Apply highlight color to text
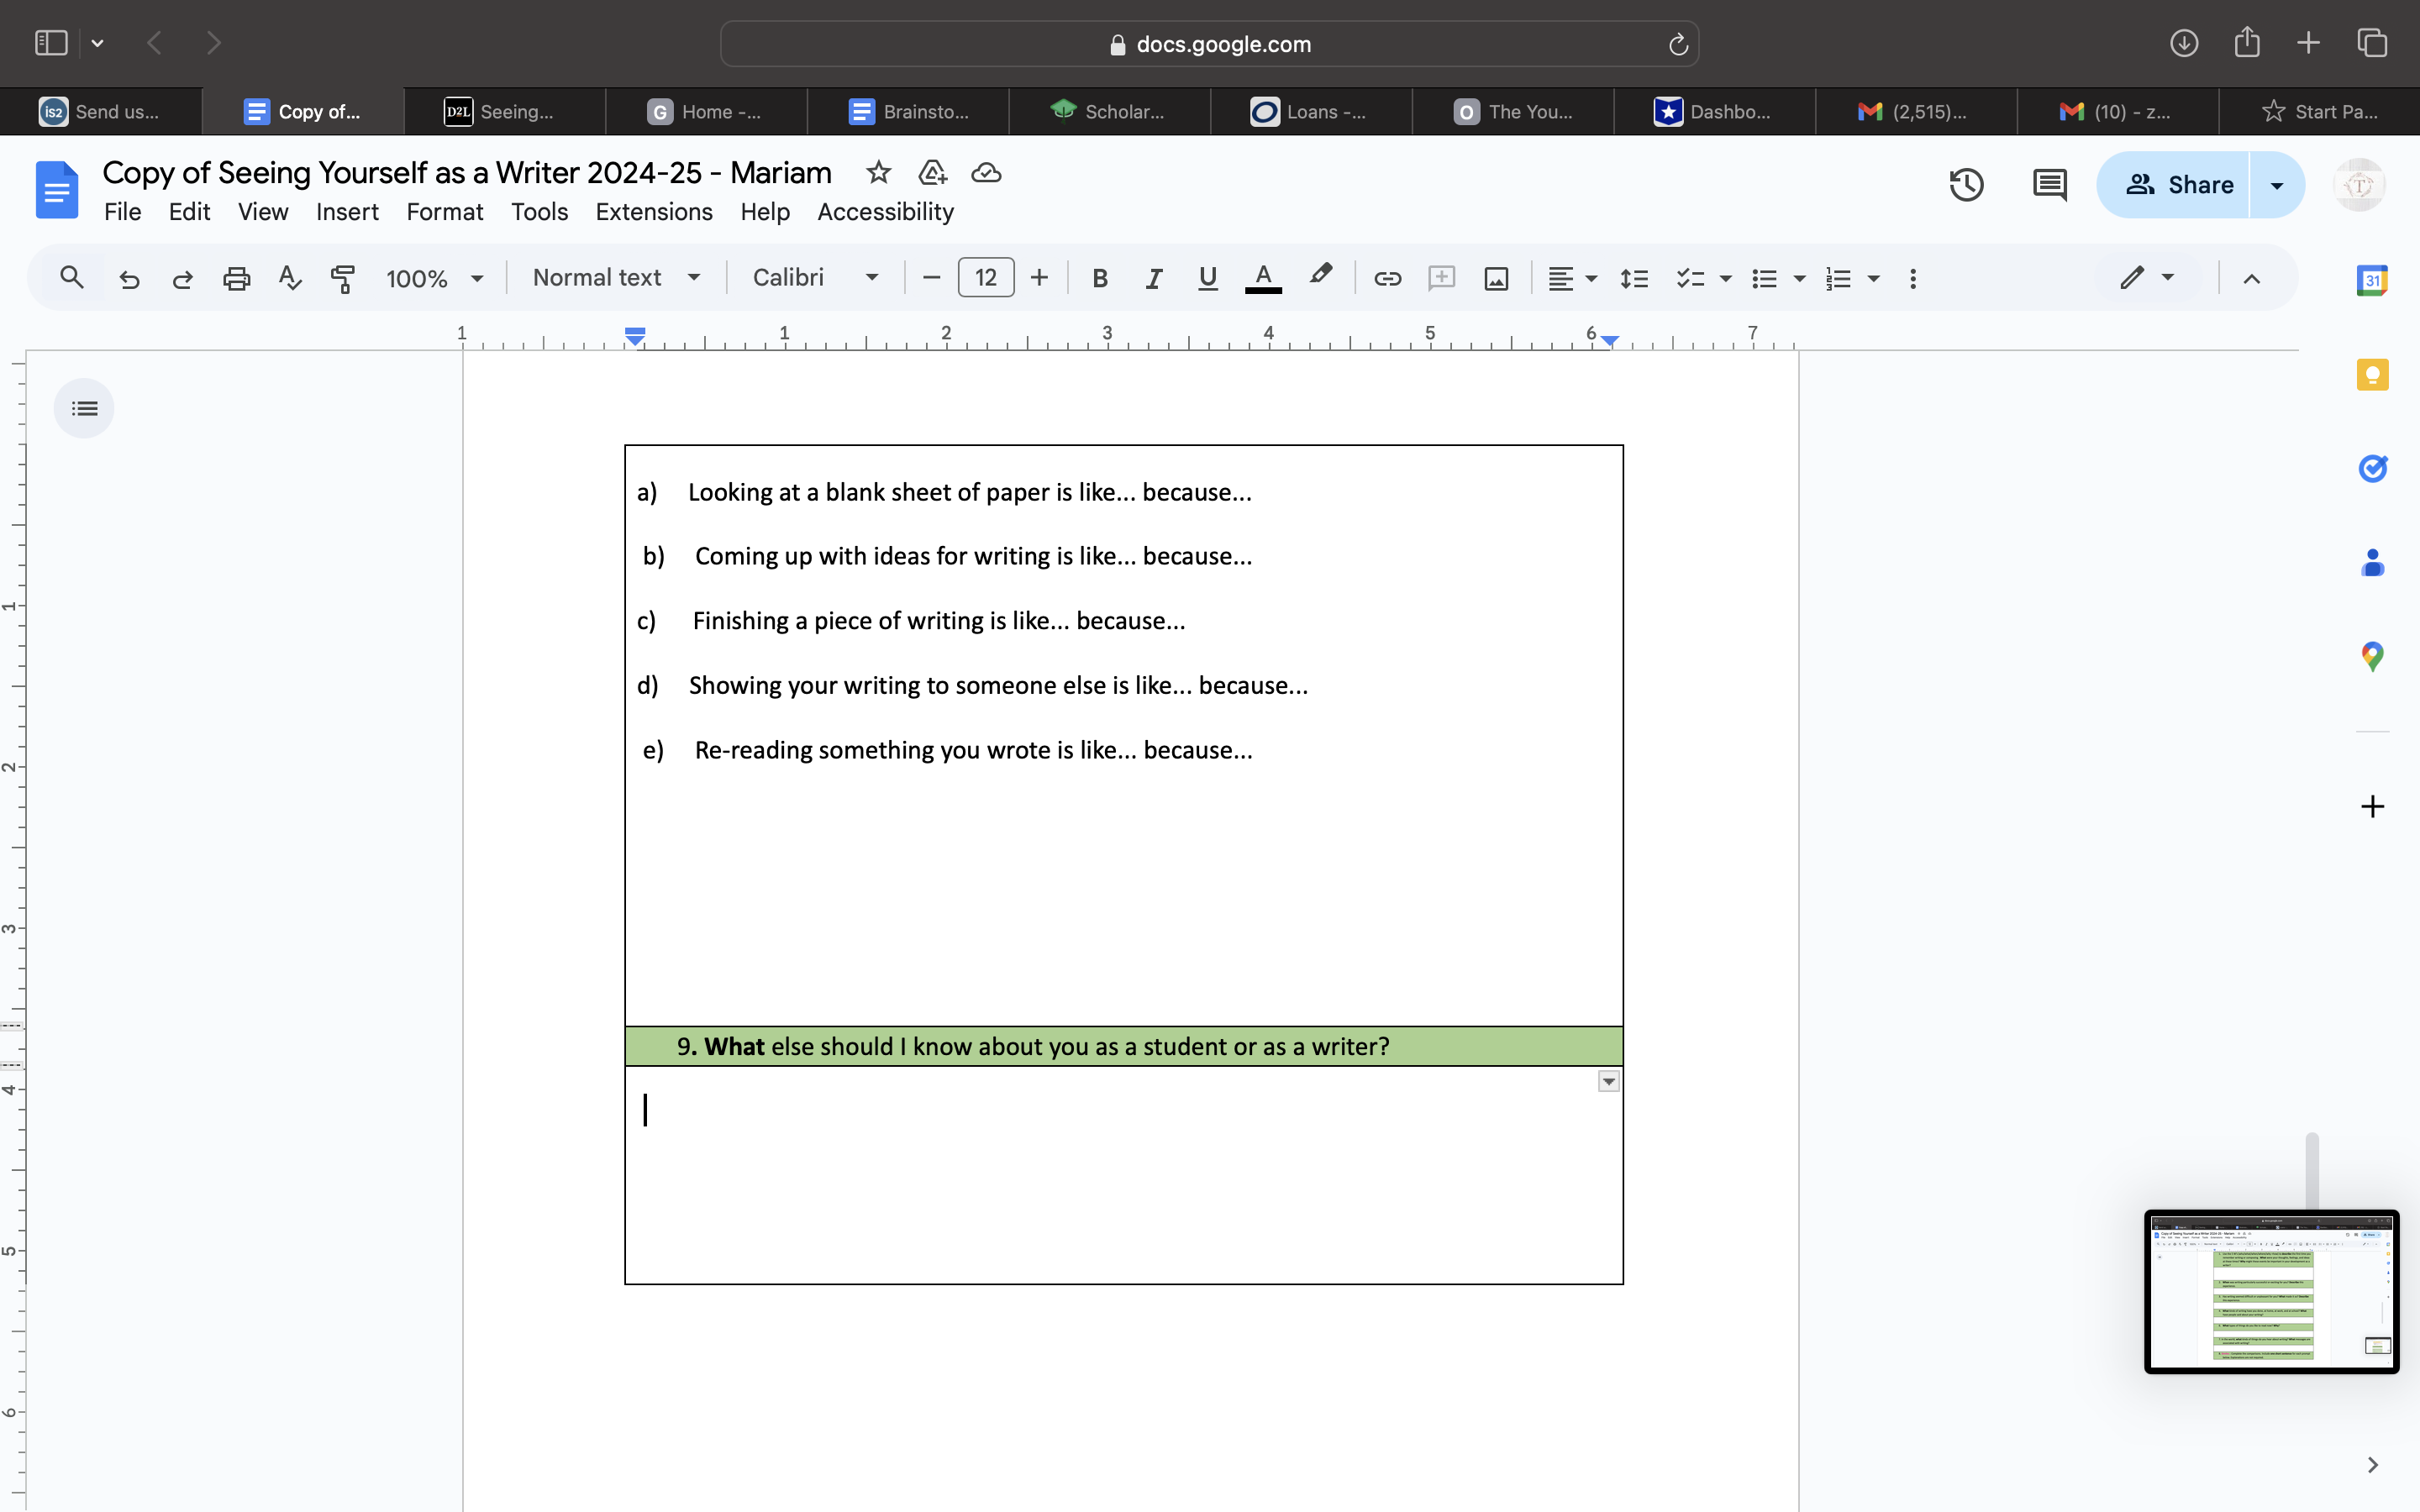 click(x=1320, y=278)
